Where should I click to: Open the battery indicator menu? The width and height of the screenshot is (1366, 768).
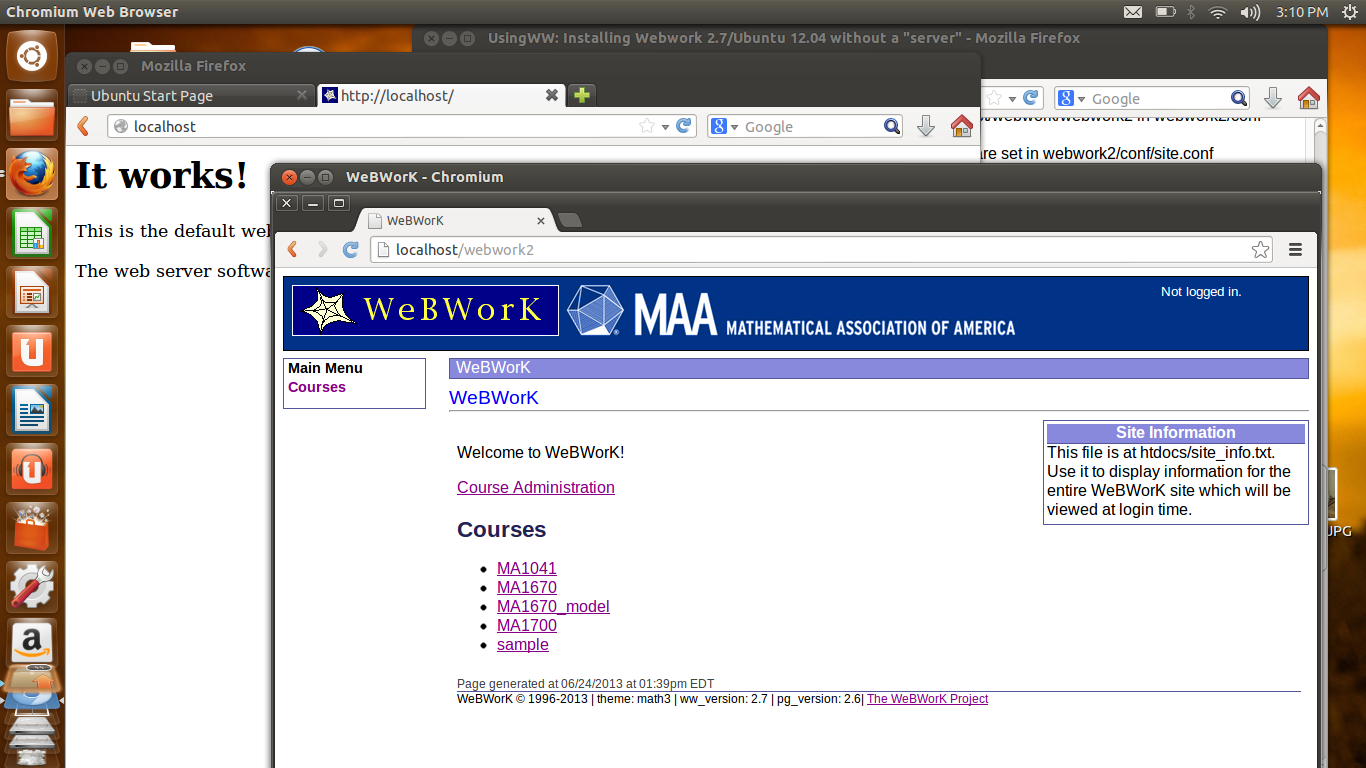[1165, 12]
